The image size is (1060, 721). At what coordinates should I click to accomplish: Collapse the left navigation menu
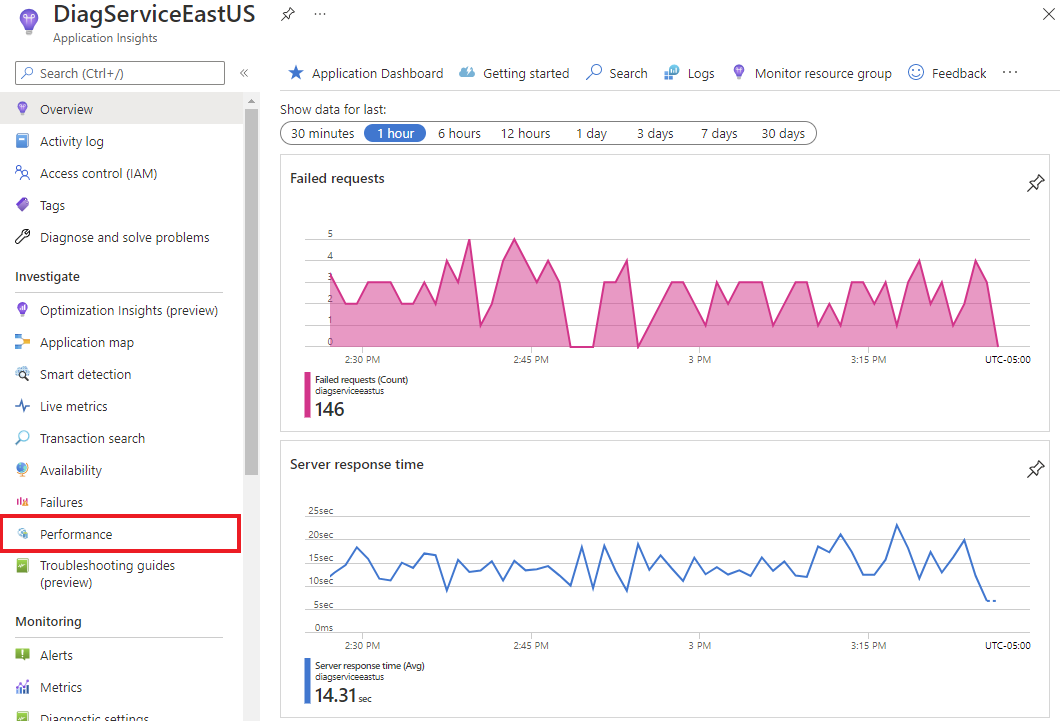(244, 73)
